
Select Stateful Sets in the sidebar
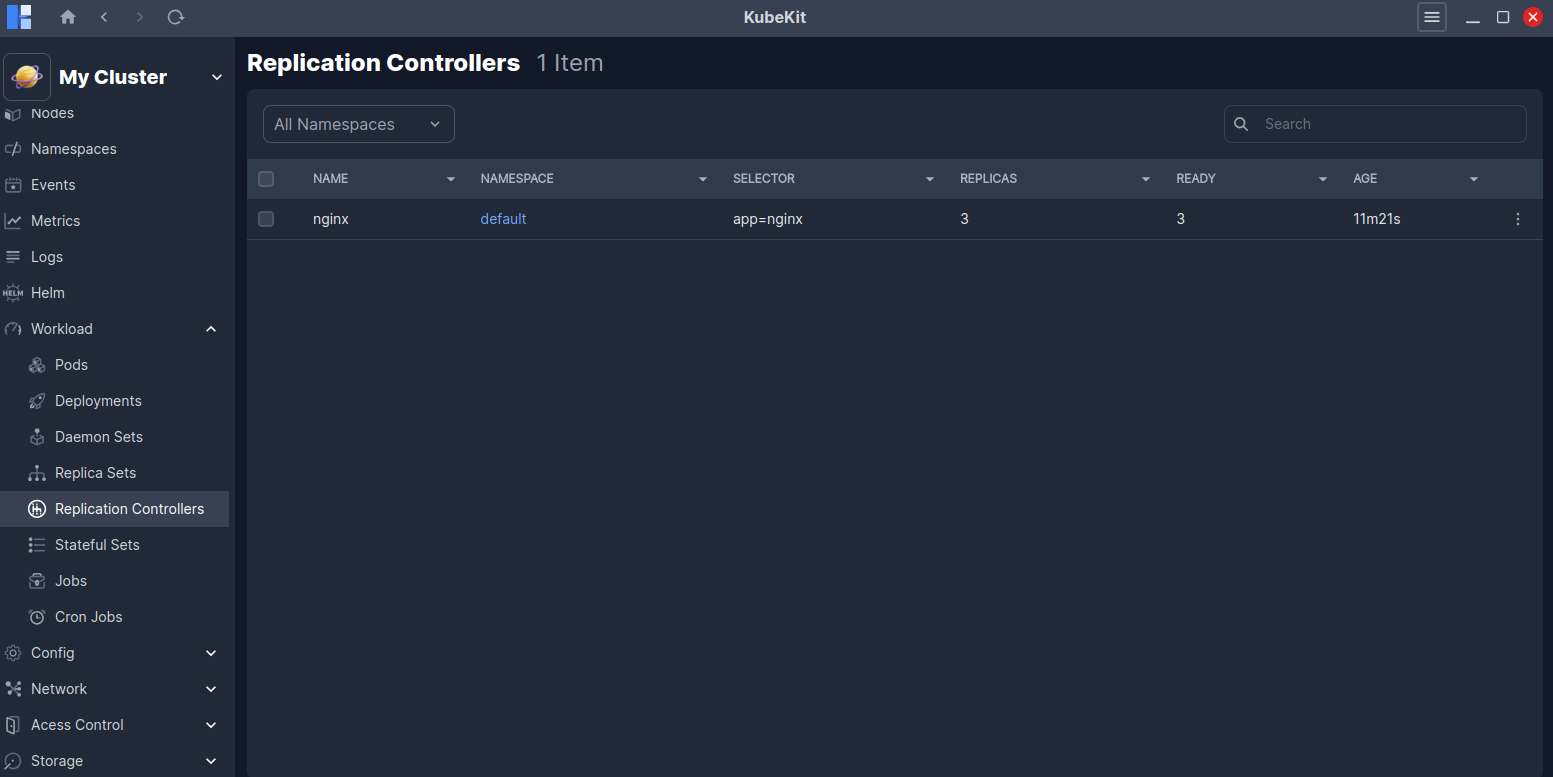[x=97, y=544]
